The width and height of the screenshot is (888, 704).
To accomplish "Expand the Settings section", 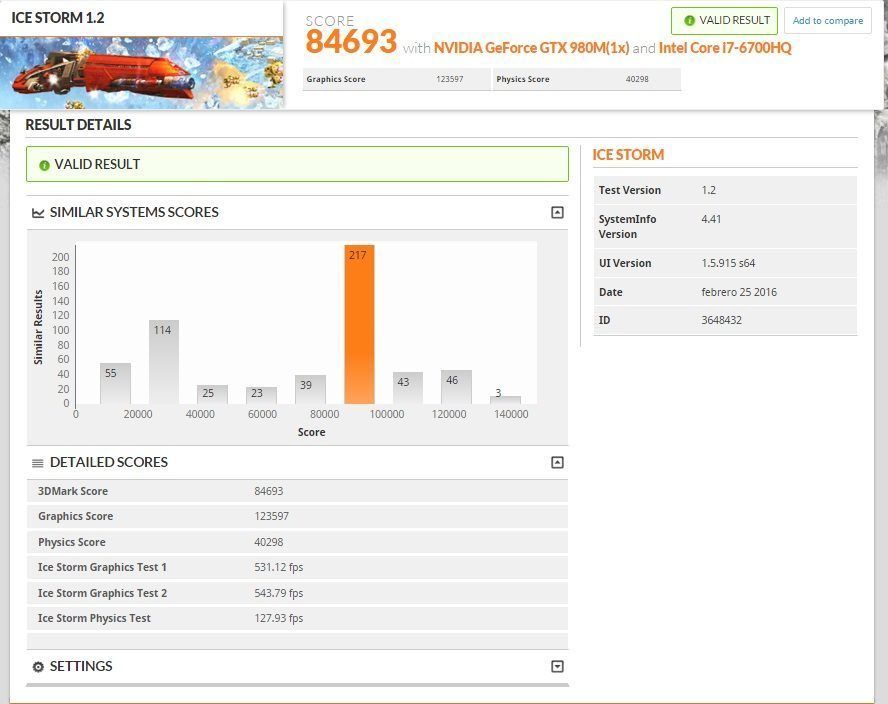I will pyautogui.click(x=557, y=667).
